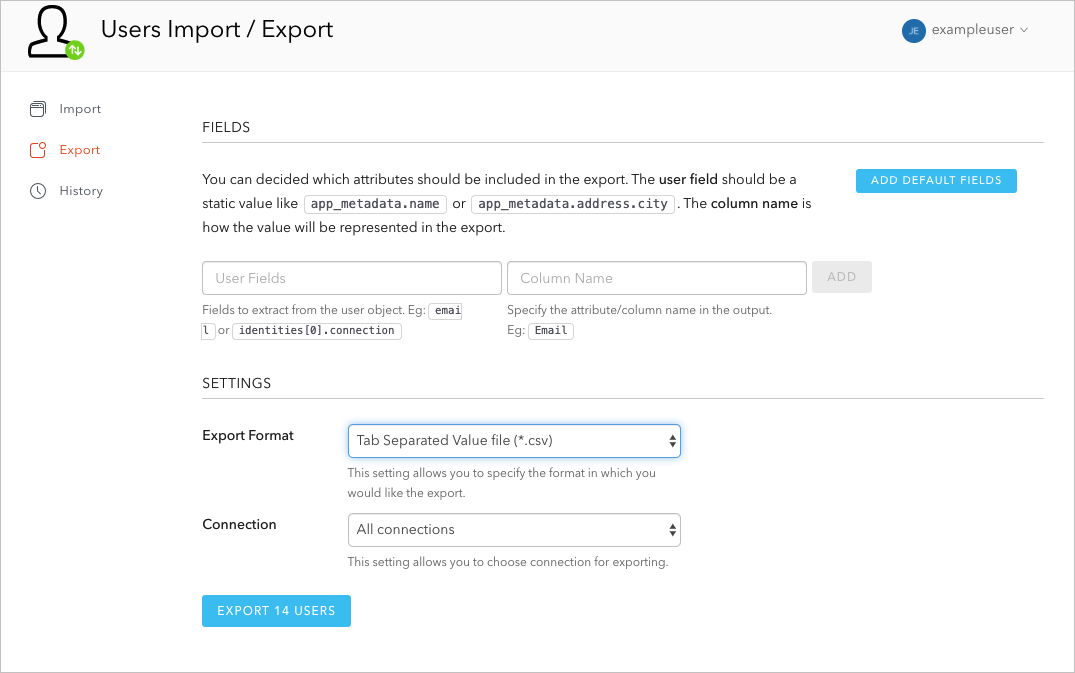Click the SETTINGS section heading

click(x=237, y=383)
